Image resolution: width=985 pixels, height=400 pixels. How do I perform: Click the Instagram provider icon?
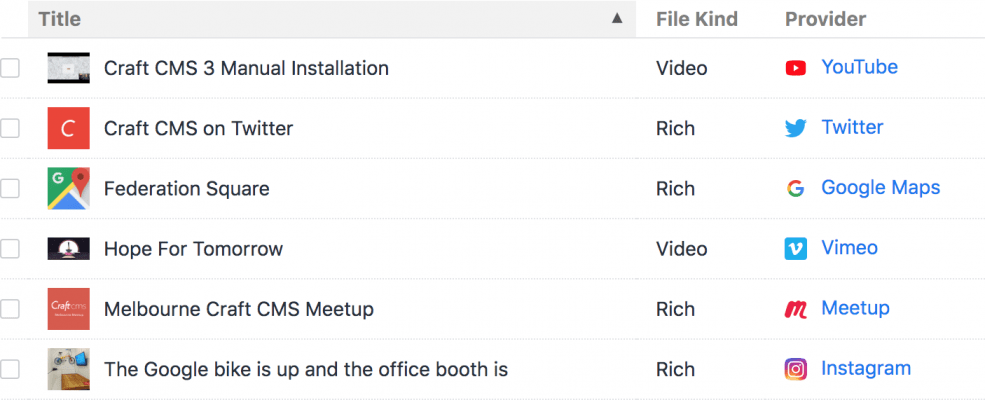tap(796, 369)
